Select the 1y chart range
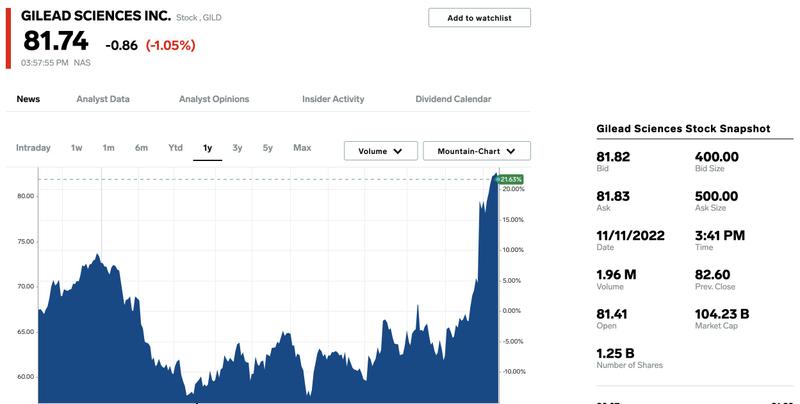This screenshot has width=800, height=404. (208, 148)
